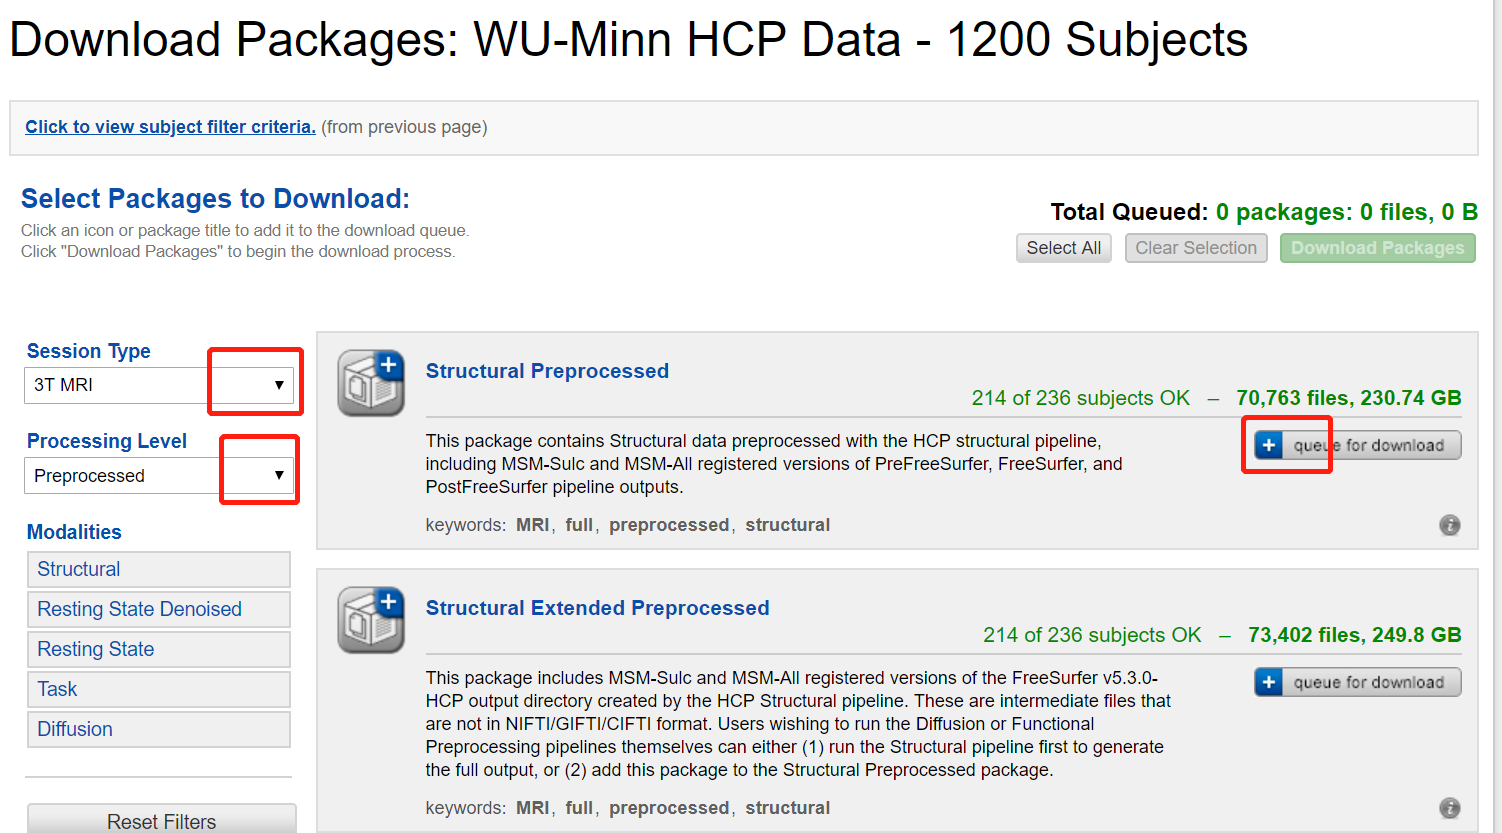Screen dimensions: 1502x833
Task: Expand the Processing Level dropdown
Action: point(160,475)
